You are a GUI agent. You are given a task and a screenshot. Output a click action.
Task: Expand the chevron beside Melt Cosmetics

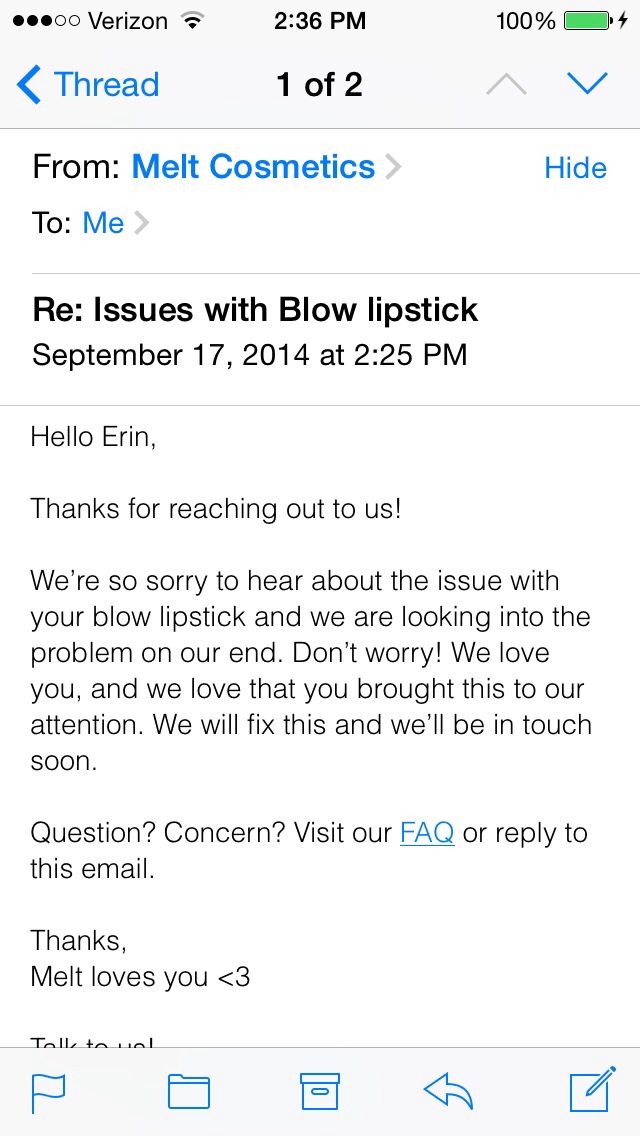click(x=392, y=168)
